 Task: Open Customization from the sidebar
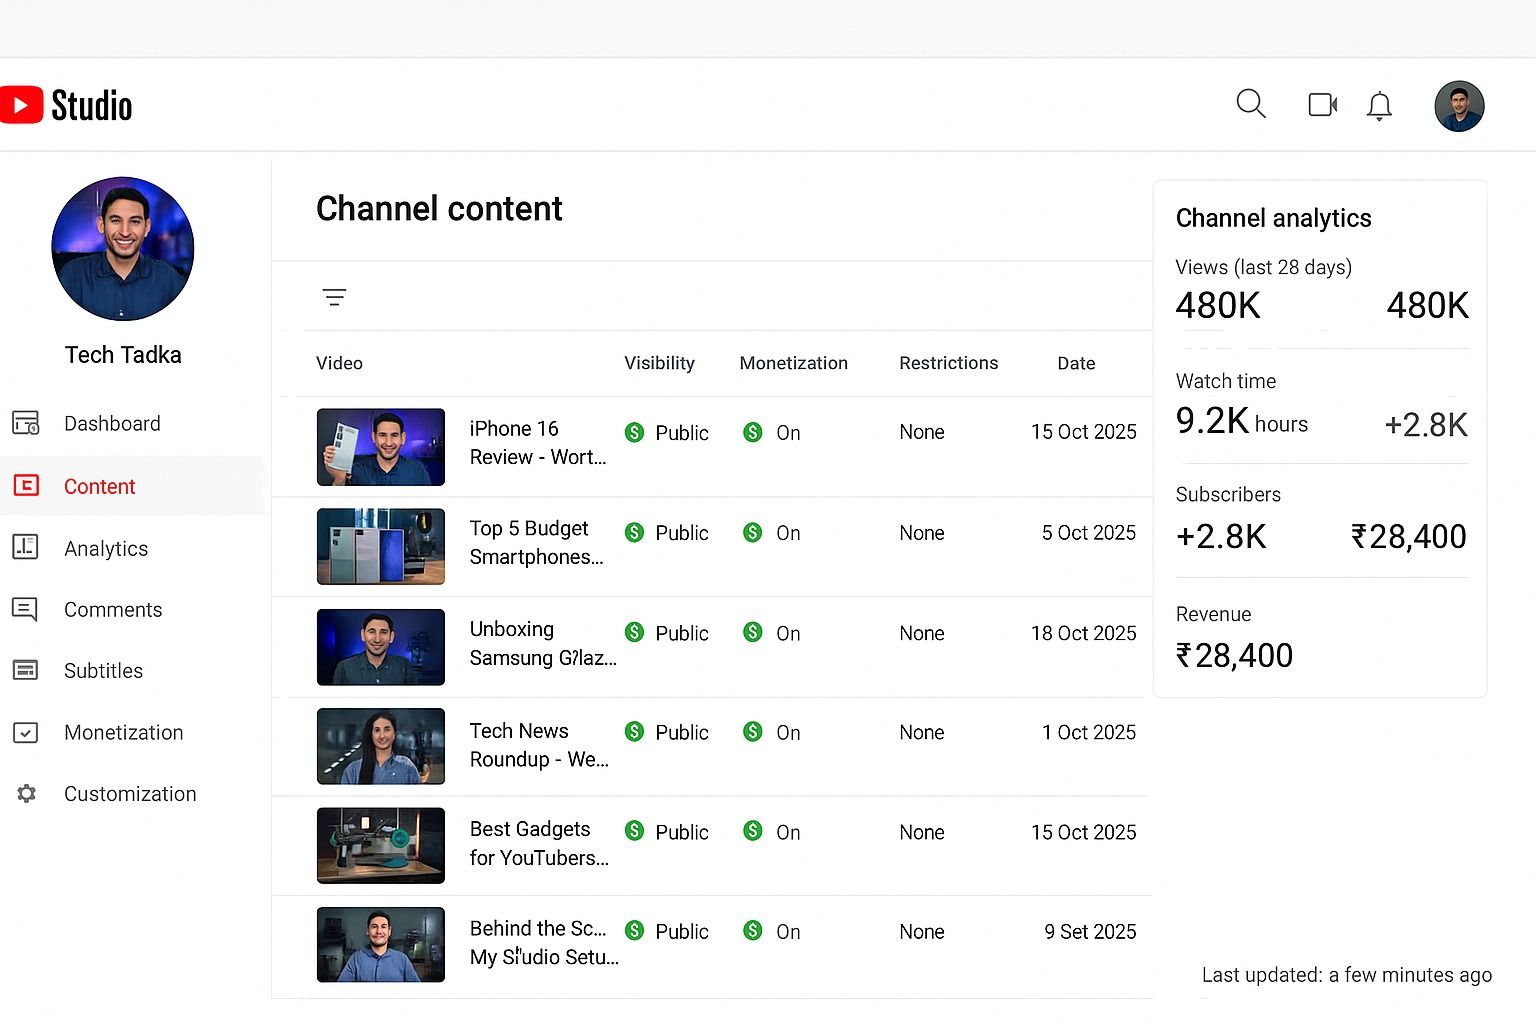(129, 793)
